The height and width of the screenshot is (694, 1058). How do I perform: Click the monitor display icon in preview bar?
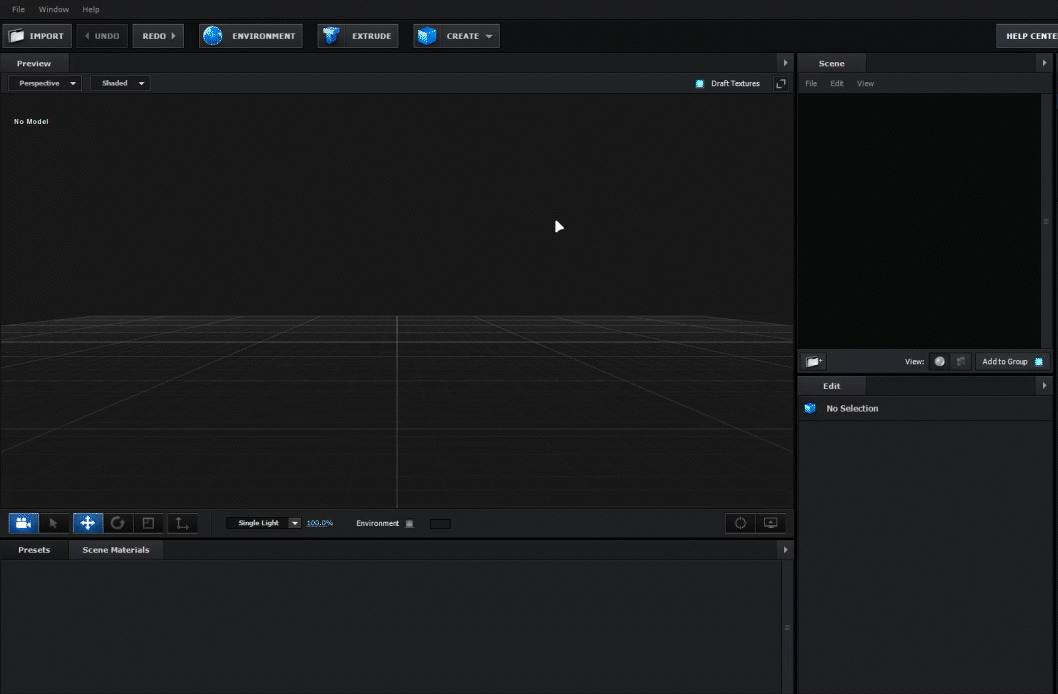(x=771, y=523)
